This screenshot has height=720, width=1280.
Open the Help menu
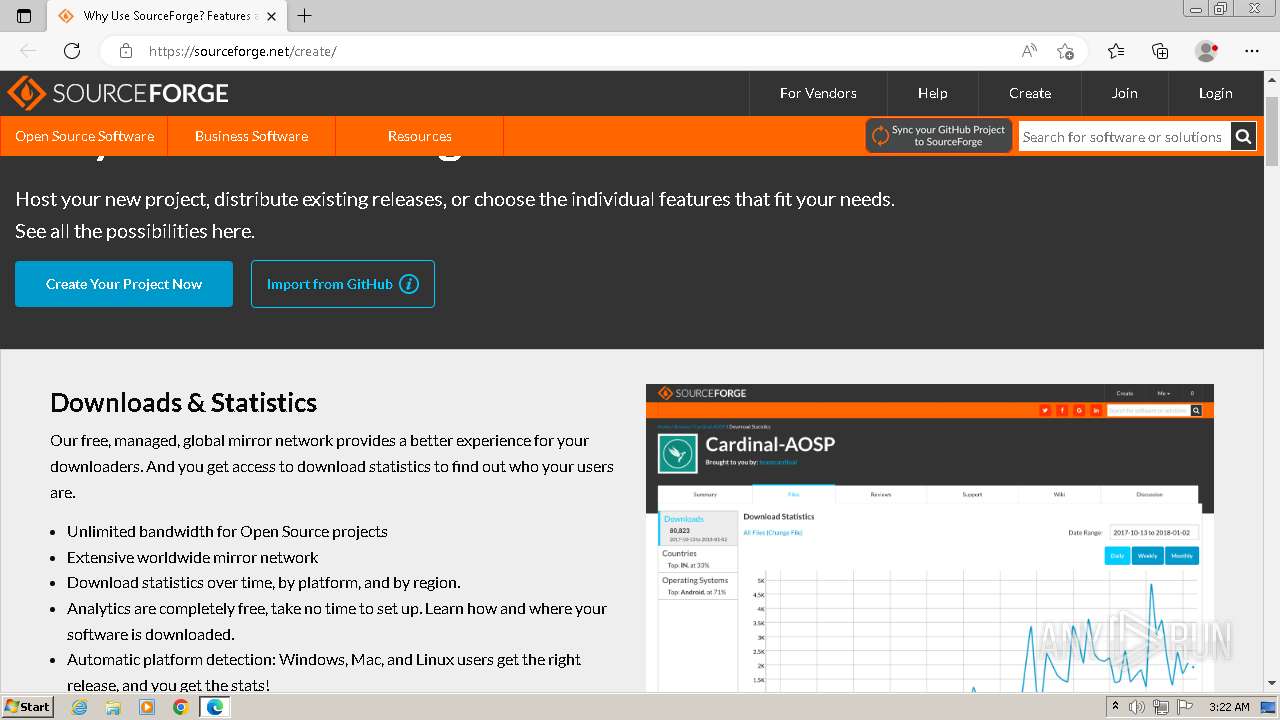[932, 93]
